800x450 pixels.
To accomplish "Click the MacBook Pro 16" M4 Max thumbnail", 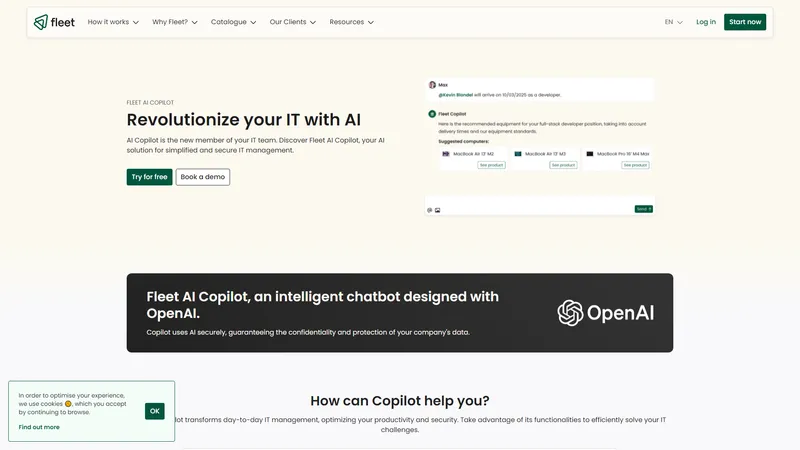I will (x=590, y=154).
